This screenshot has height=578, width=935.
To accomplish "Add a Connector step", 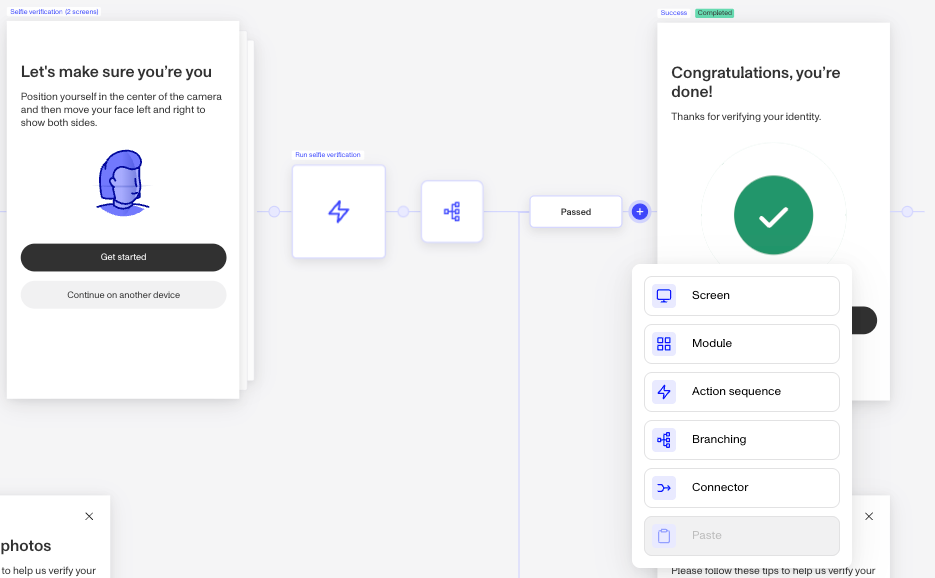I will point(742,488).
